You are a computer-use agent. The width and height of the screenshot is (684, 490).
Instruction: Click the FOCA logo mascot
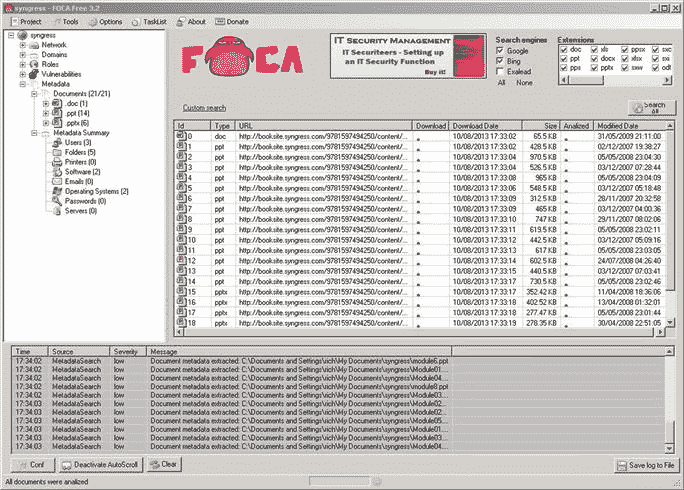228,56
